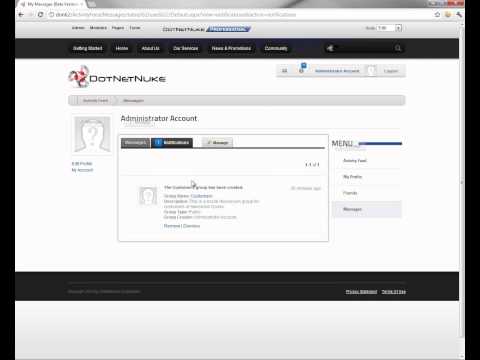Click the browser address bar URL

(176, 15)
